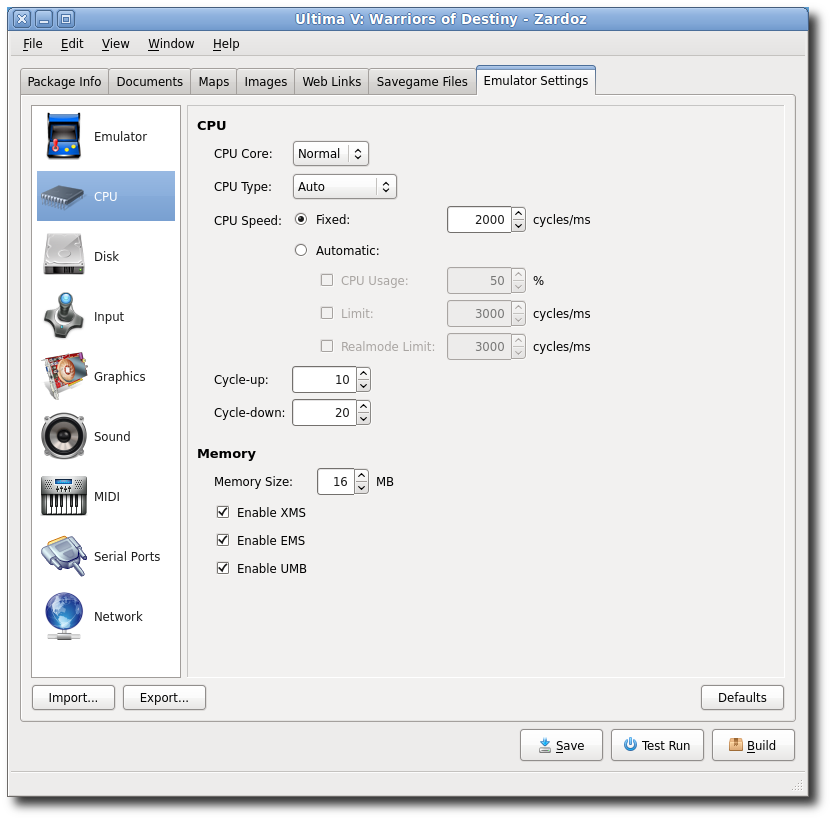Select the Automatic CPU speed radio button

pyautogui.click(x=301, y=251)
